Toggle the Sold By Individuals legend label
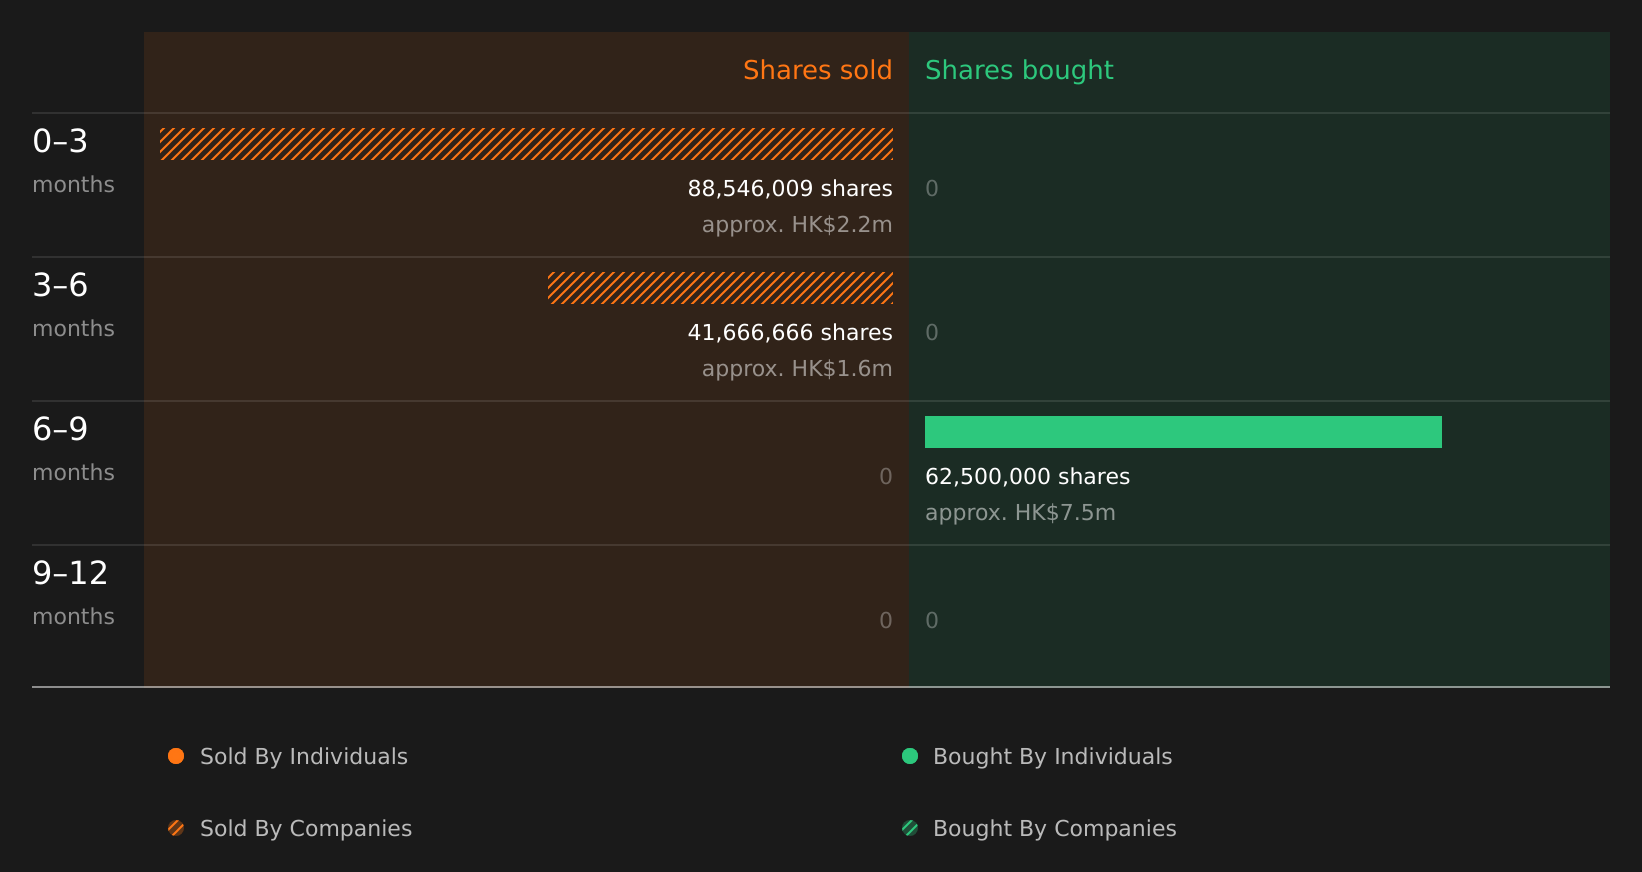Screen dimensions: 1642x872 304,757
